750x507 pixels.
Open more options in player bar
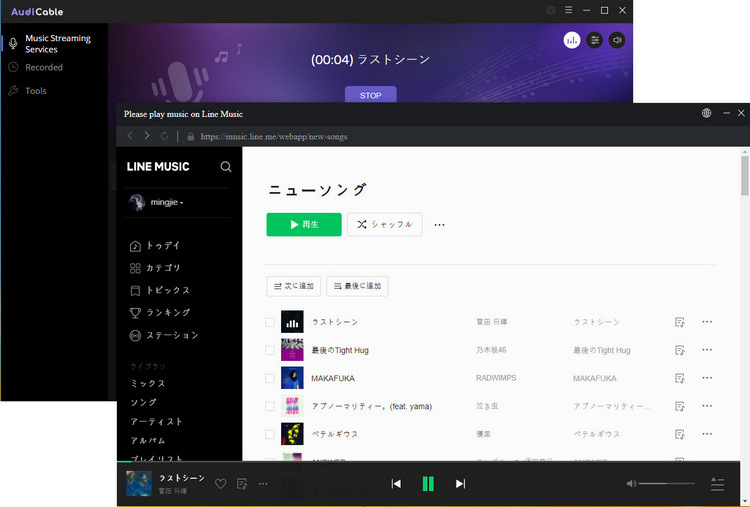click(x=263, y=484)
